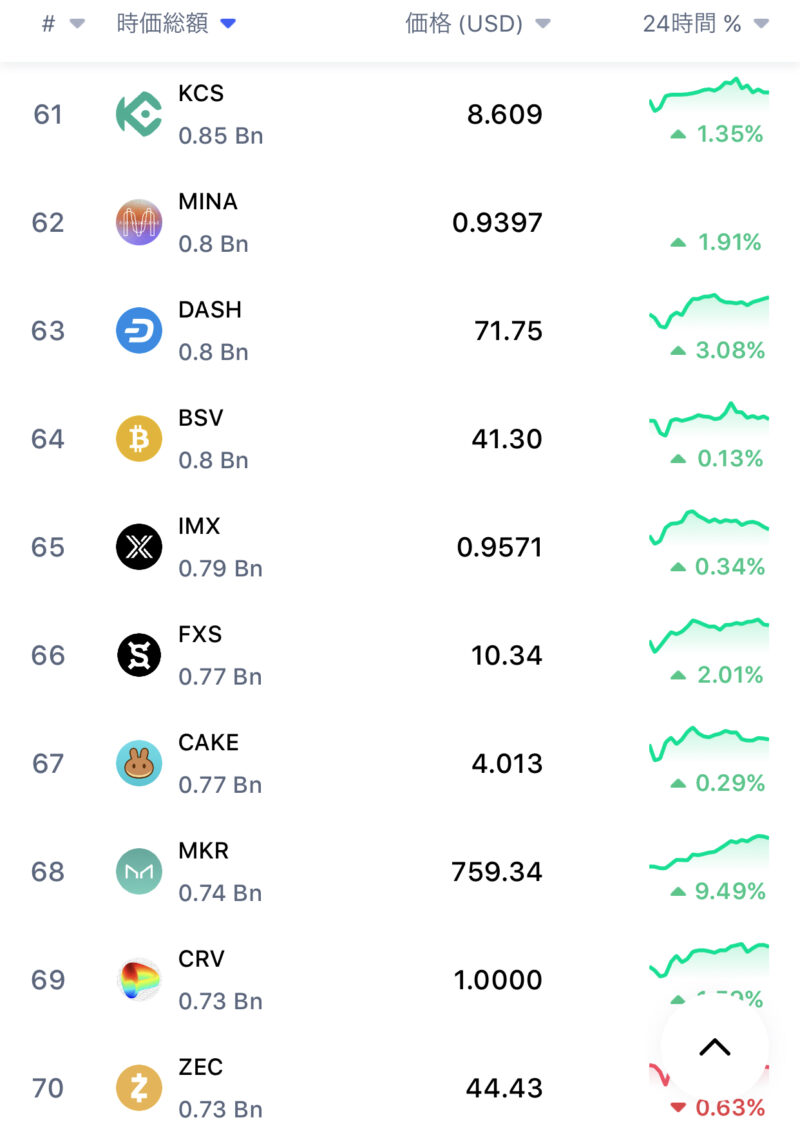Click the KCS coin logo icon

coord(138,114)
